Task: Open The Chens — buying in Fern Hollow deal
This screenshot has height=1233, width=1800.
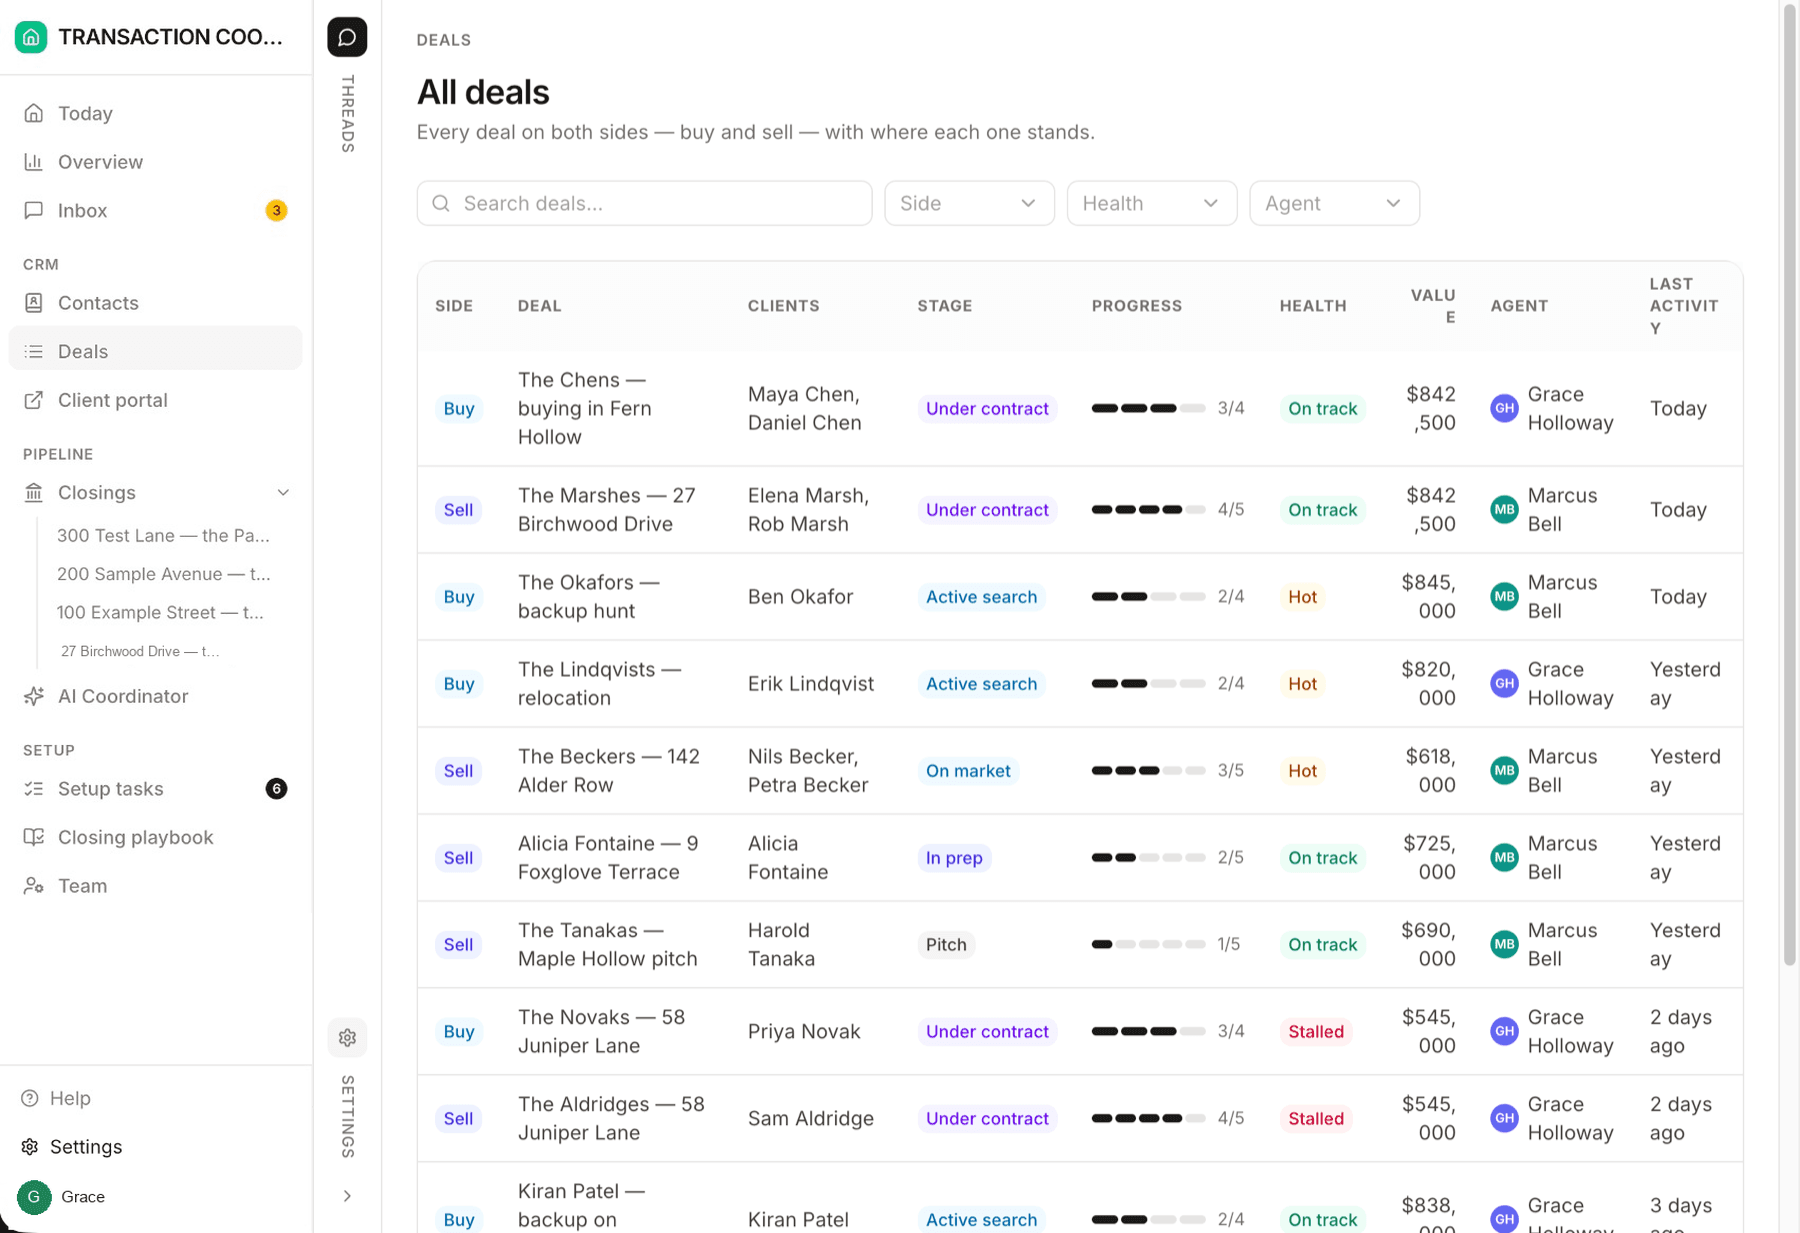Action: point(585,408)
